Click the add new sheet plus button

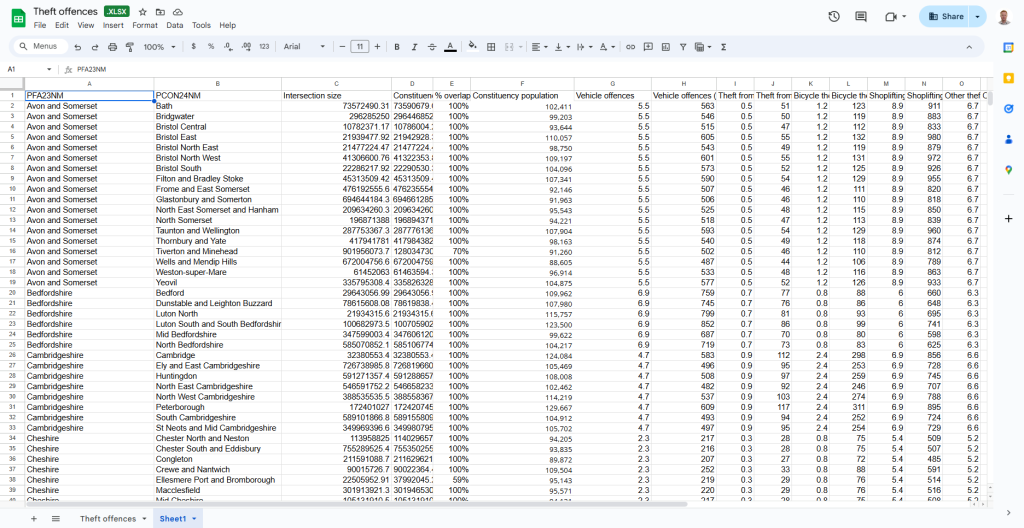(x=34, y=519)
